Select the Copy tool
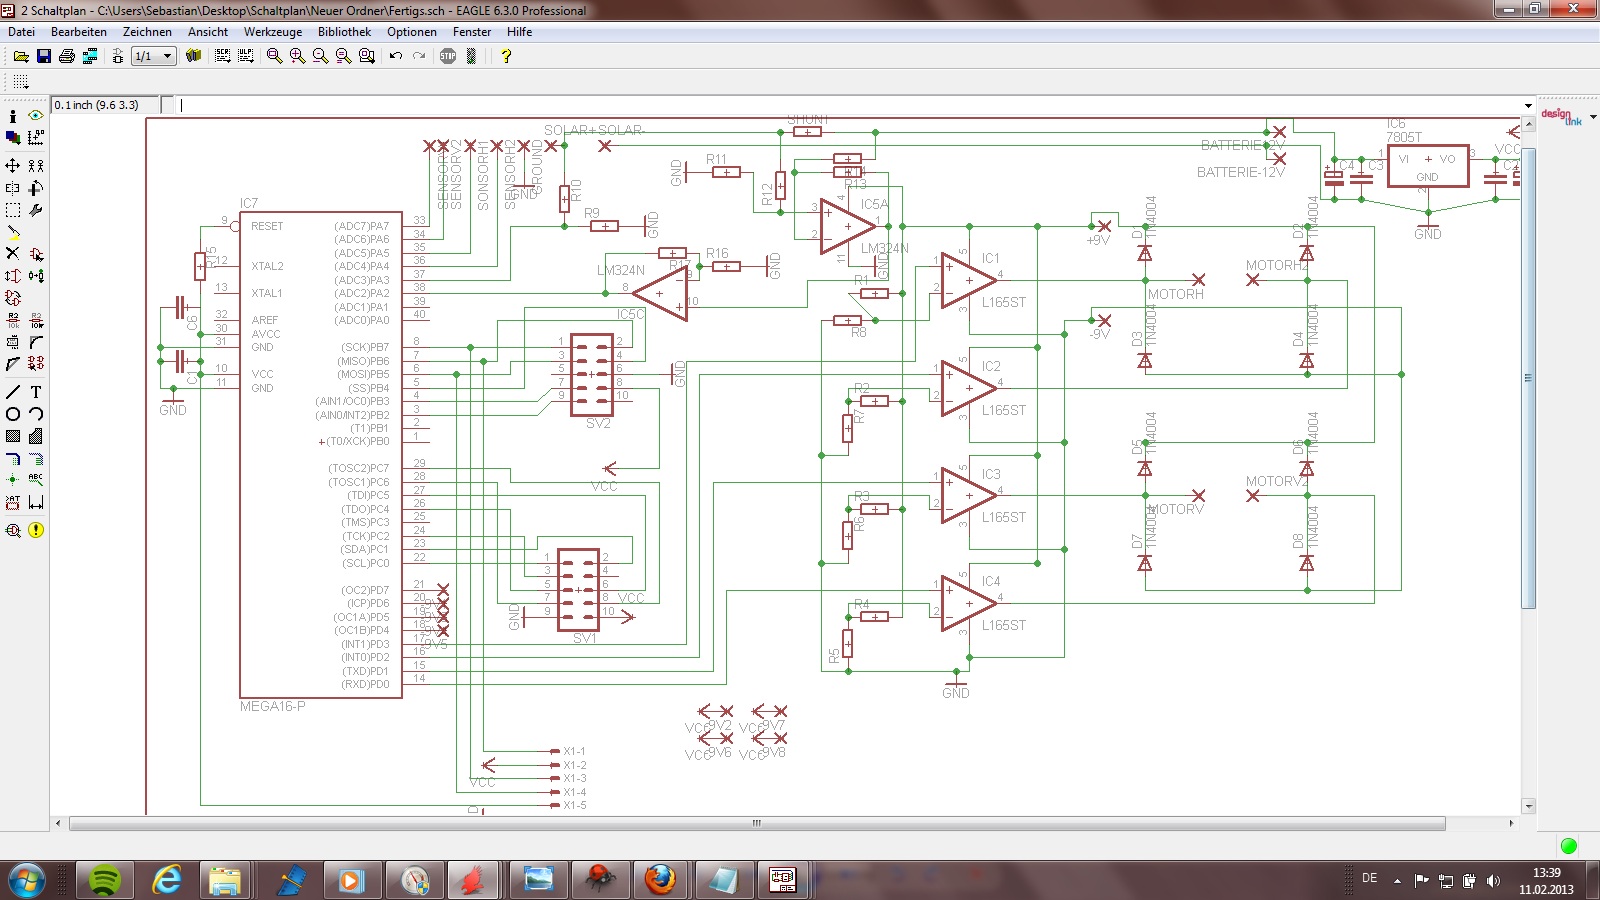 [36, 165]
